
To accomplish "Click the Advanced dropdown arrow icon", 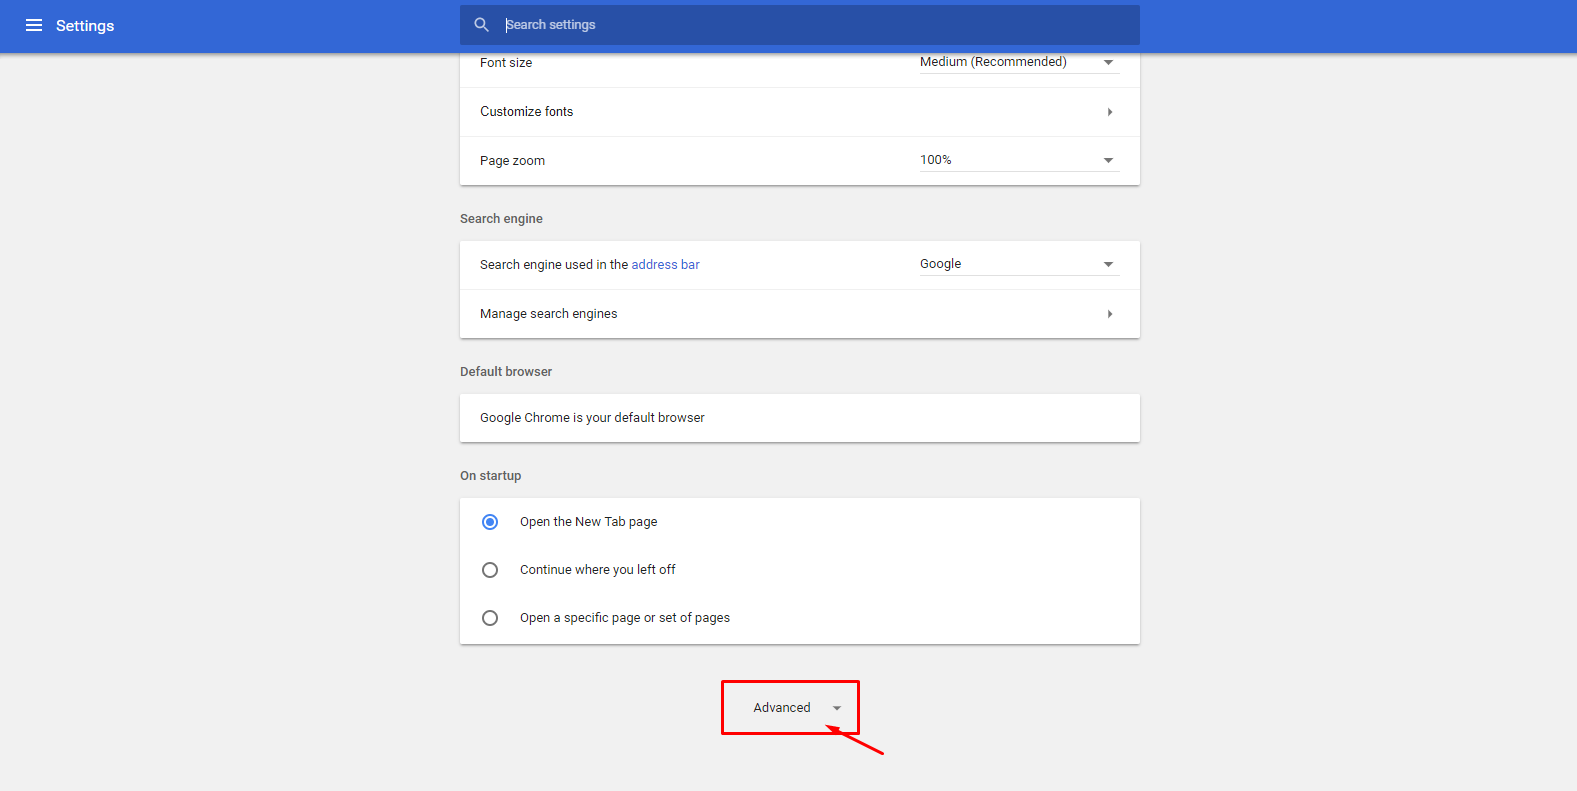I will pos(837,708).
